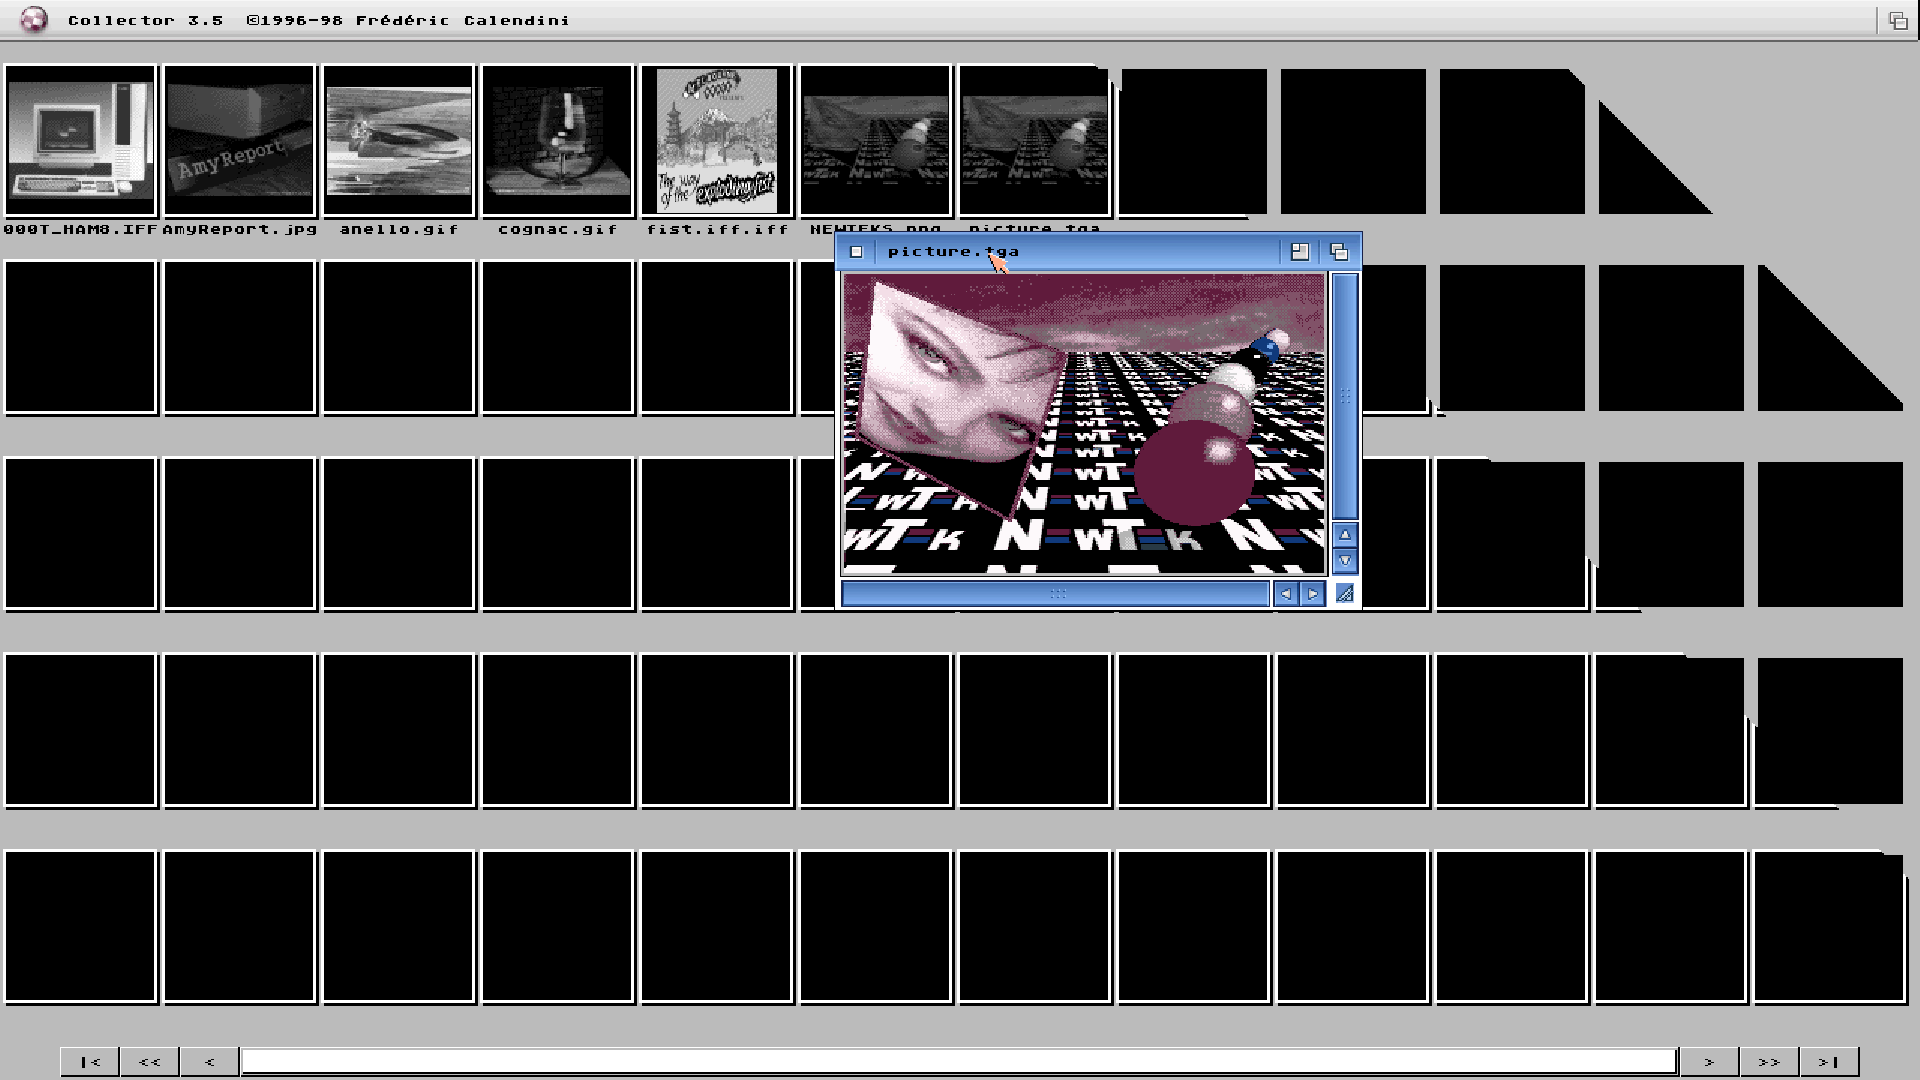Select the cognac.gif thumbnail
1920x1080 pixels.
[556, 140]
